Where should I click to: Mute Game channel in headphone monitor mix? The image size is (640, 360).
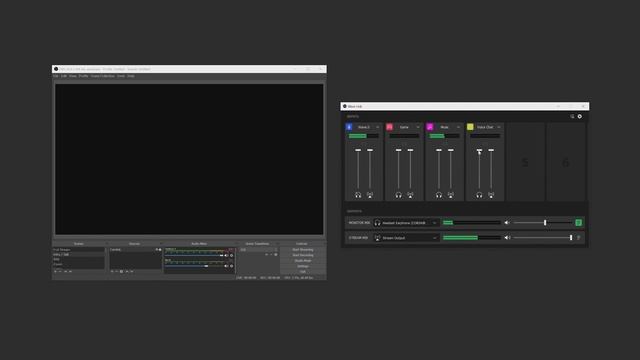(x=398, y=195)
